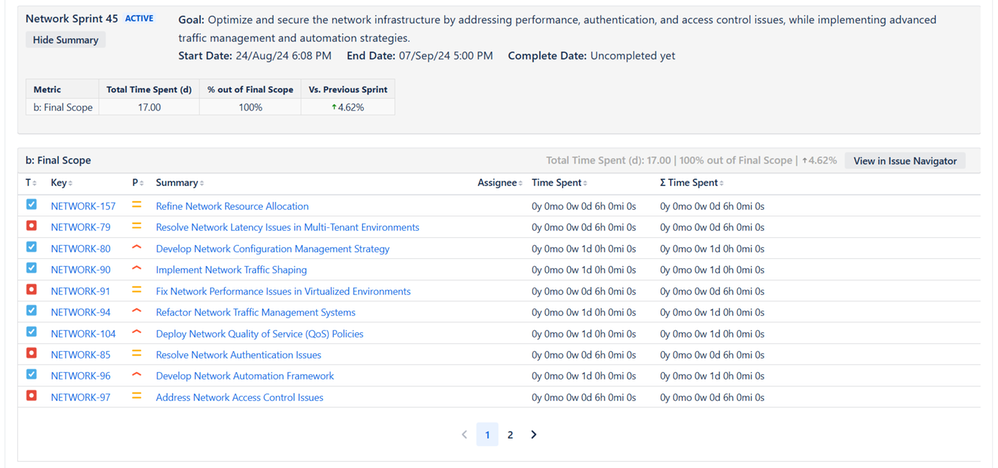Hide the sprint summary
The width and height of the screenshot is (998, 468).
click(x=66, y=40)
